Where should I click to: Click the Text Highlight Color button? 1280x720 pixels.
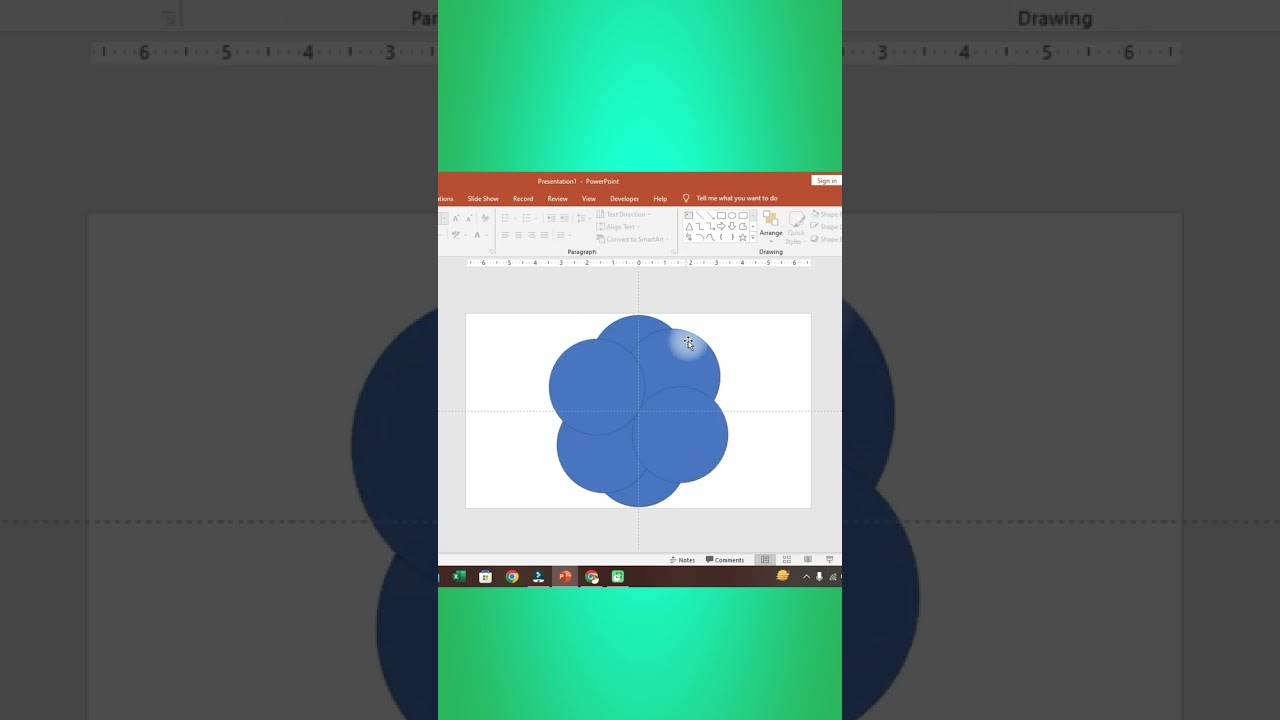457,235
